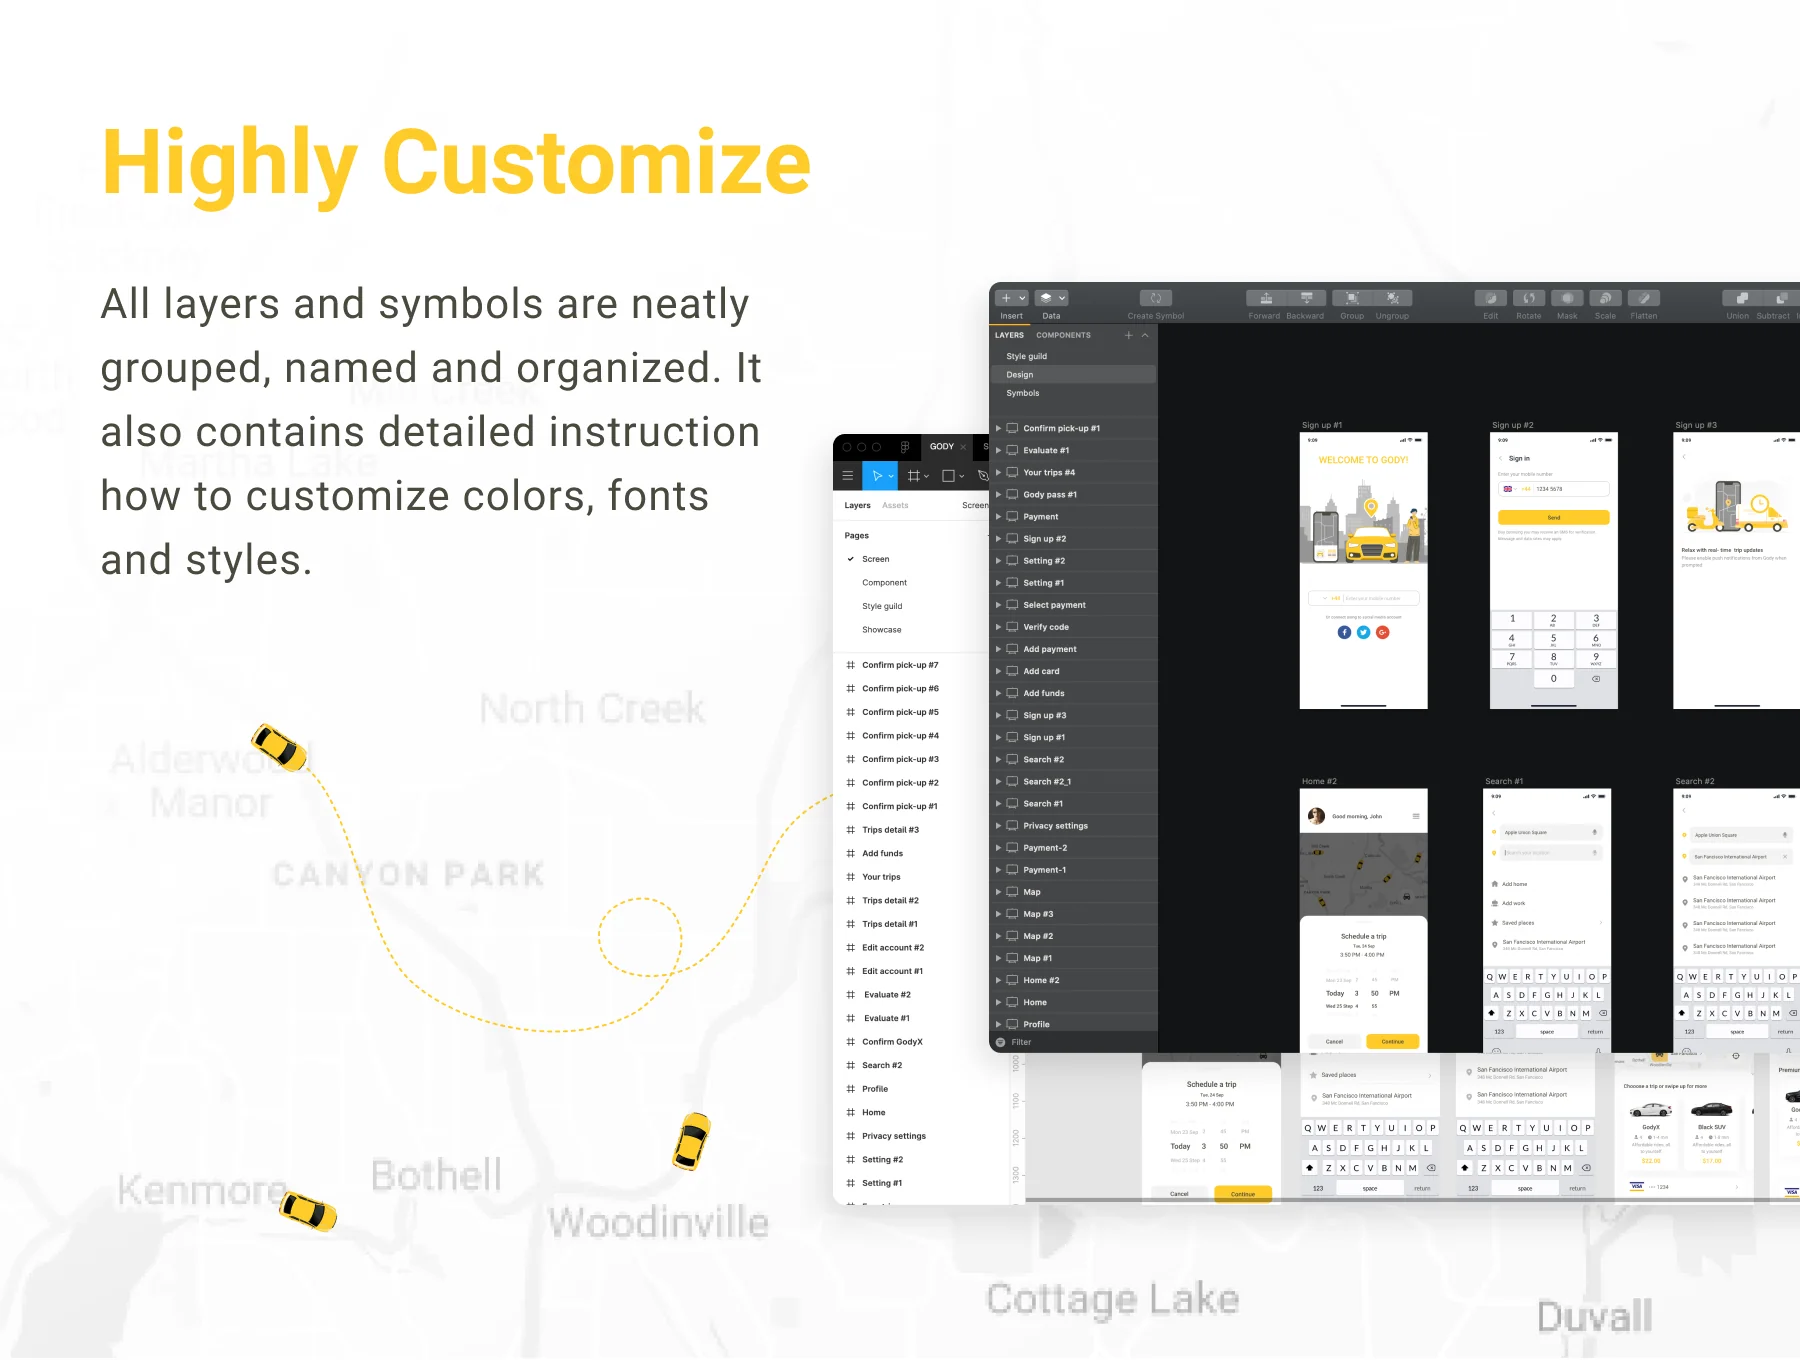Select the Confirm GodyX frame in Figma
This screenshot has height=1360, width=1800.
click(x=912, y=1042)
